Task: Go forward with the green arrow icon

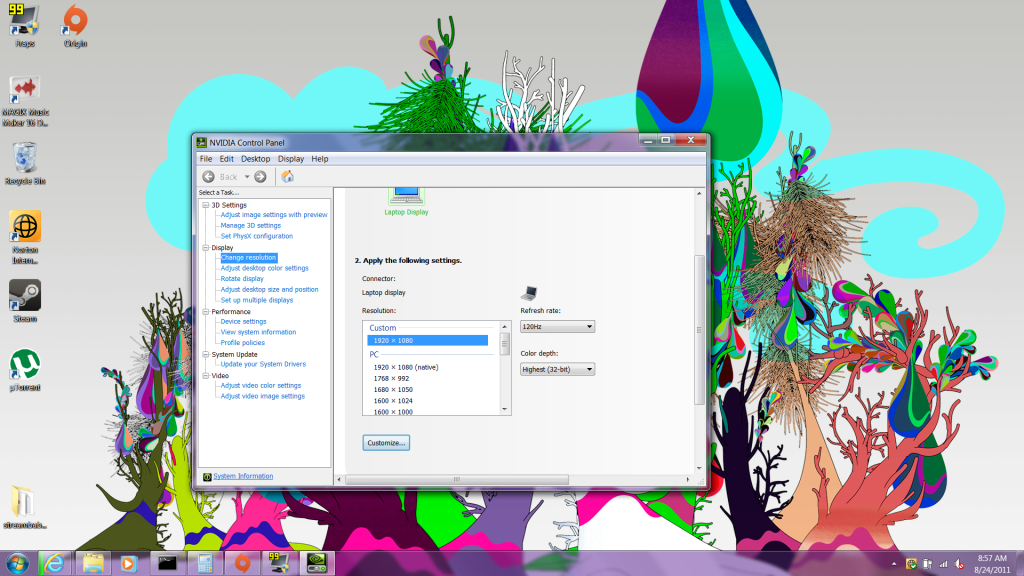Action: tap(261, 177)
